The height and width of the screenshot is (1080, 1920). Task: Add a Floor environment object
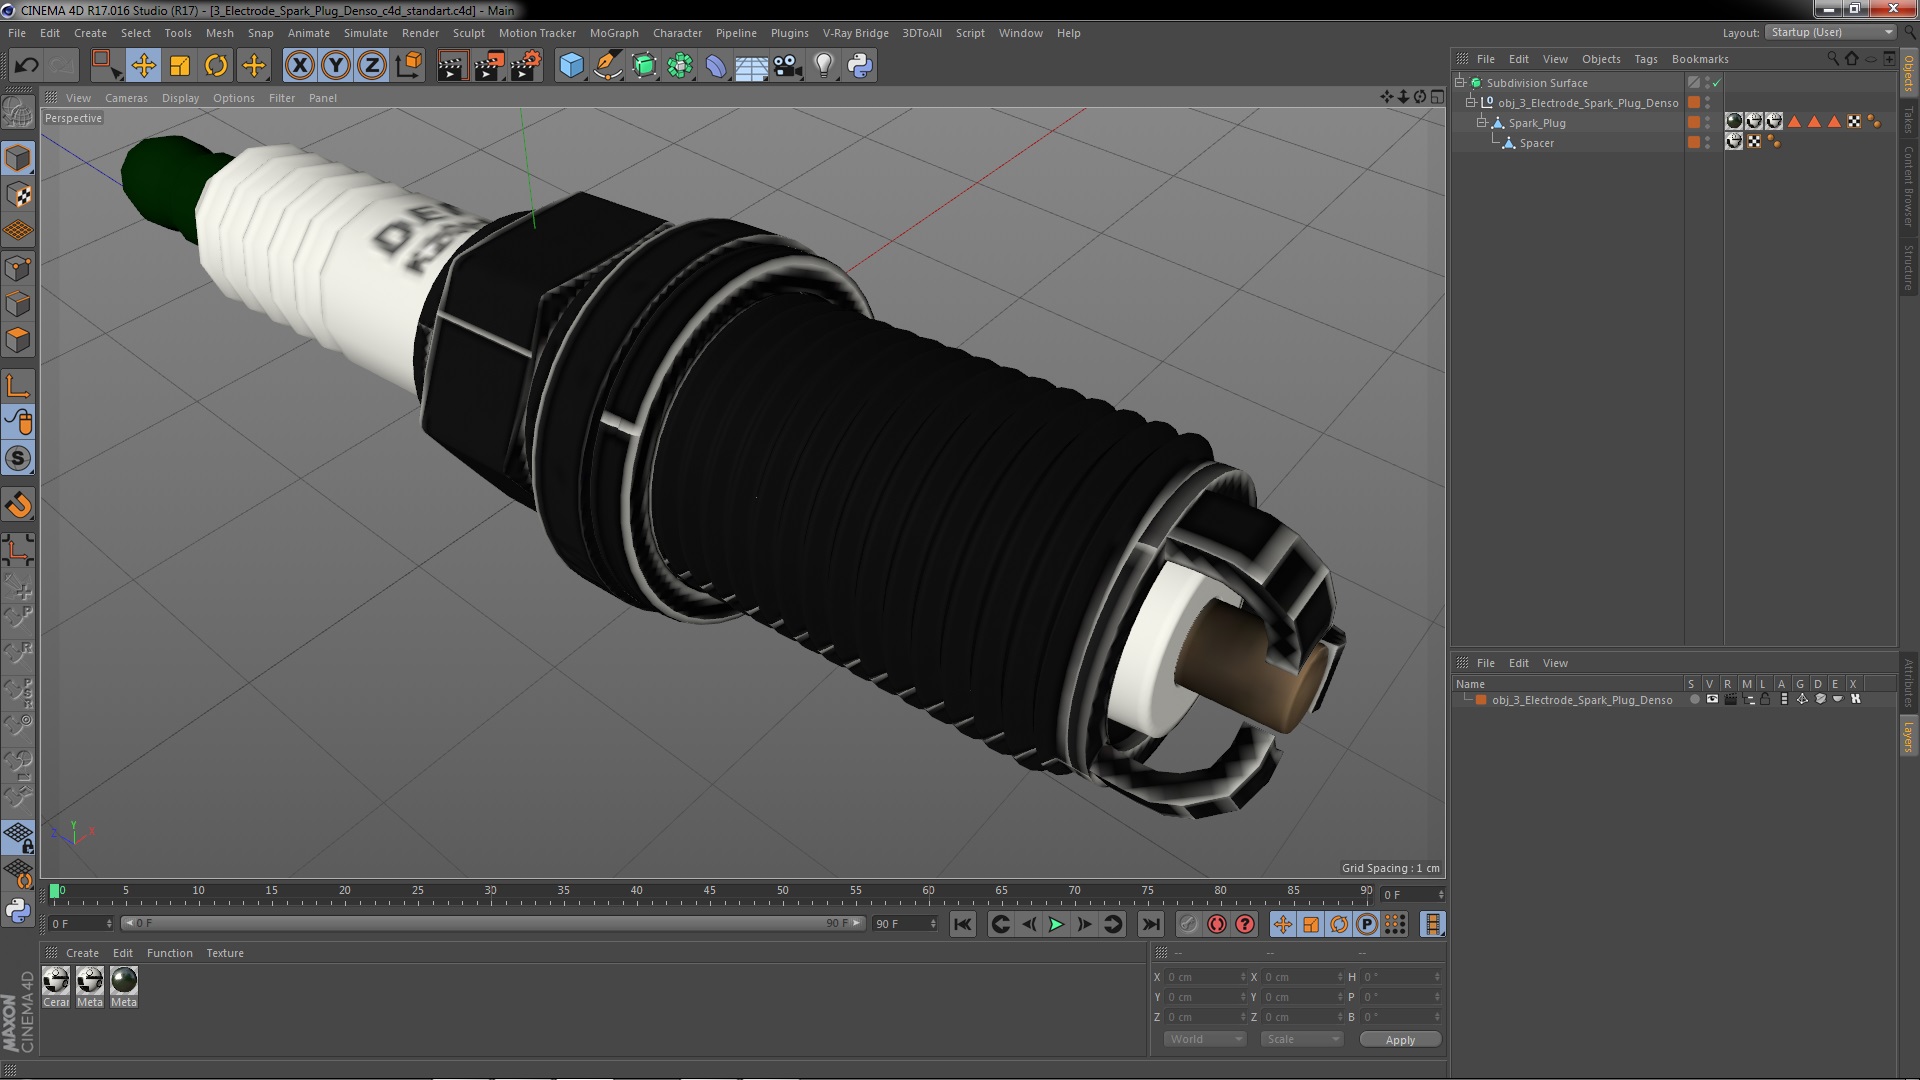(x=751, y=66)
